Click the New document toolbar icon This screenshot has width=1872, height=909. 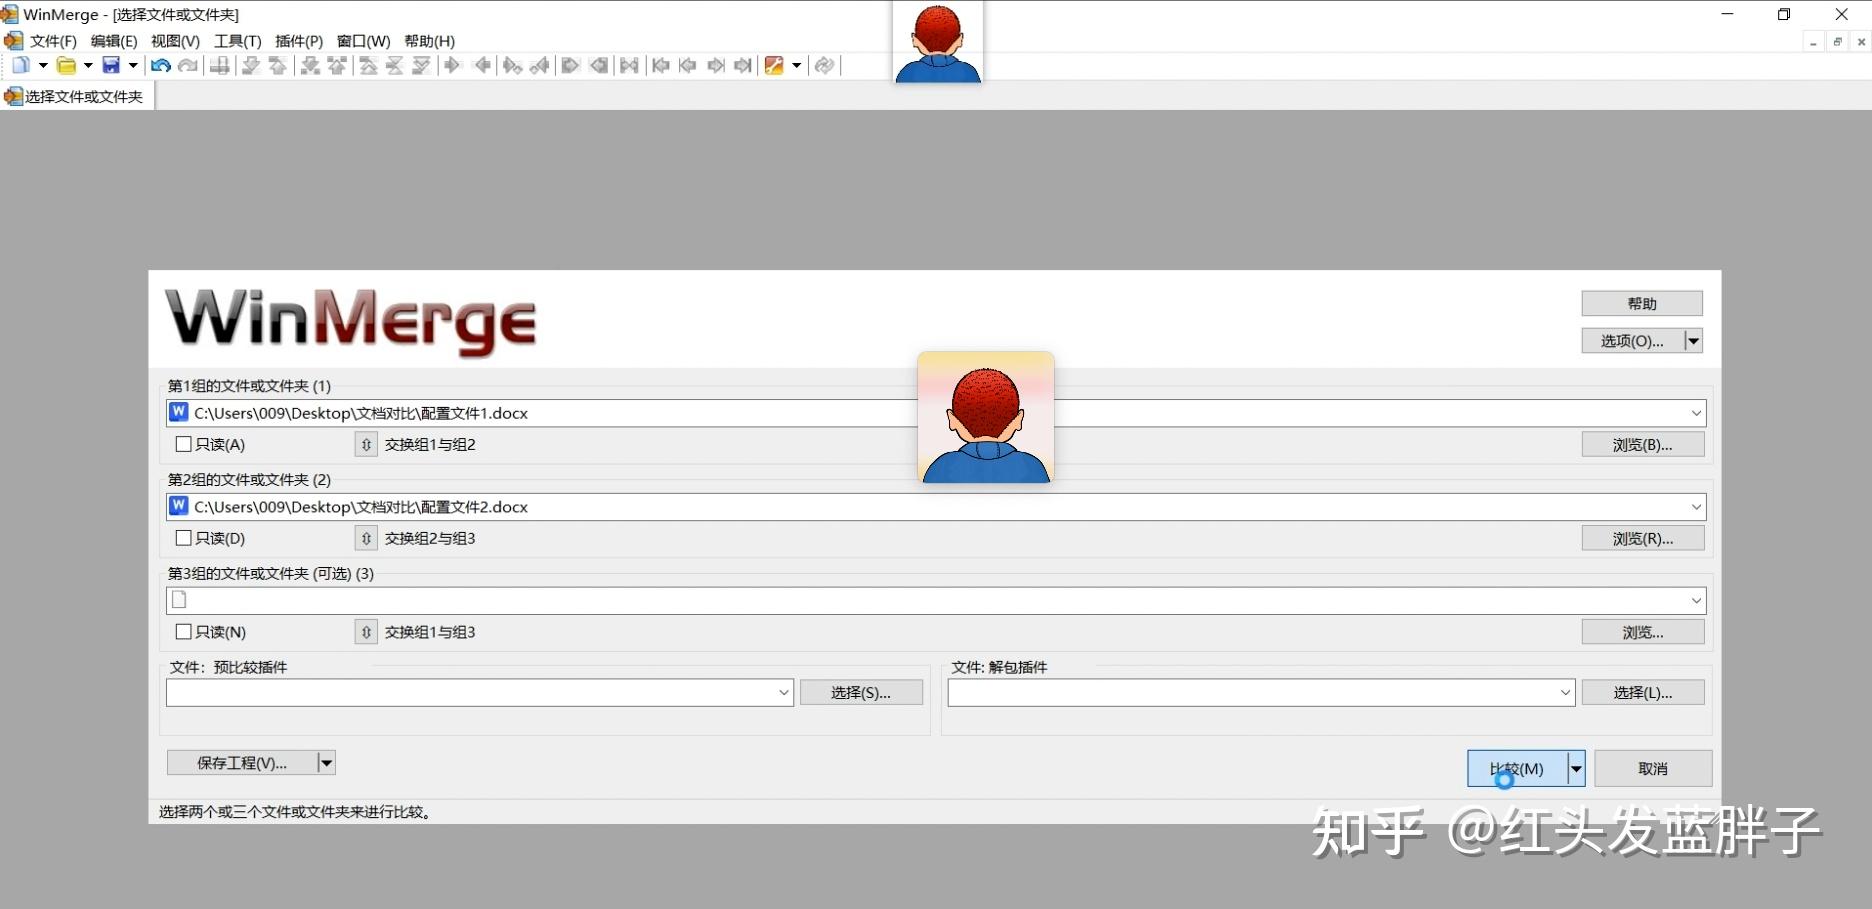20,65
